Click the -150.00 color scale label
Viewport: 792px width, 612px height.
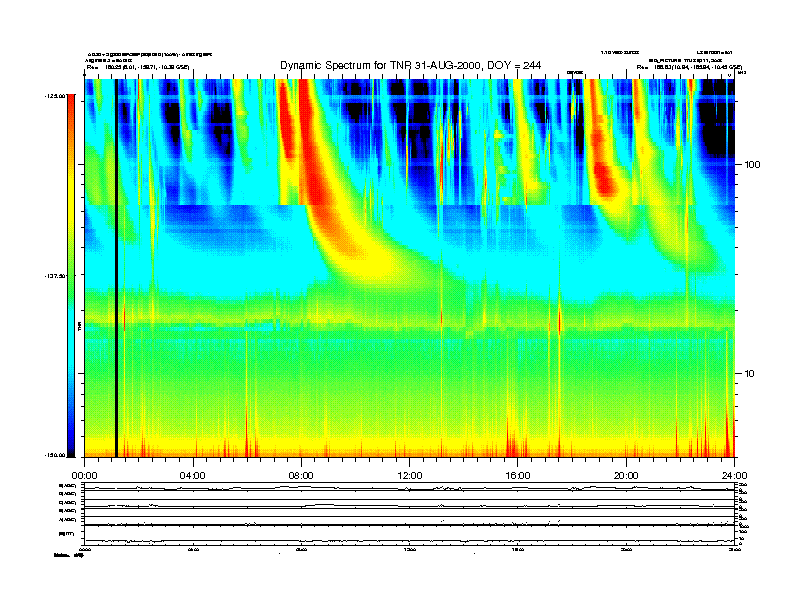click(x=55, y=455)
